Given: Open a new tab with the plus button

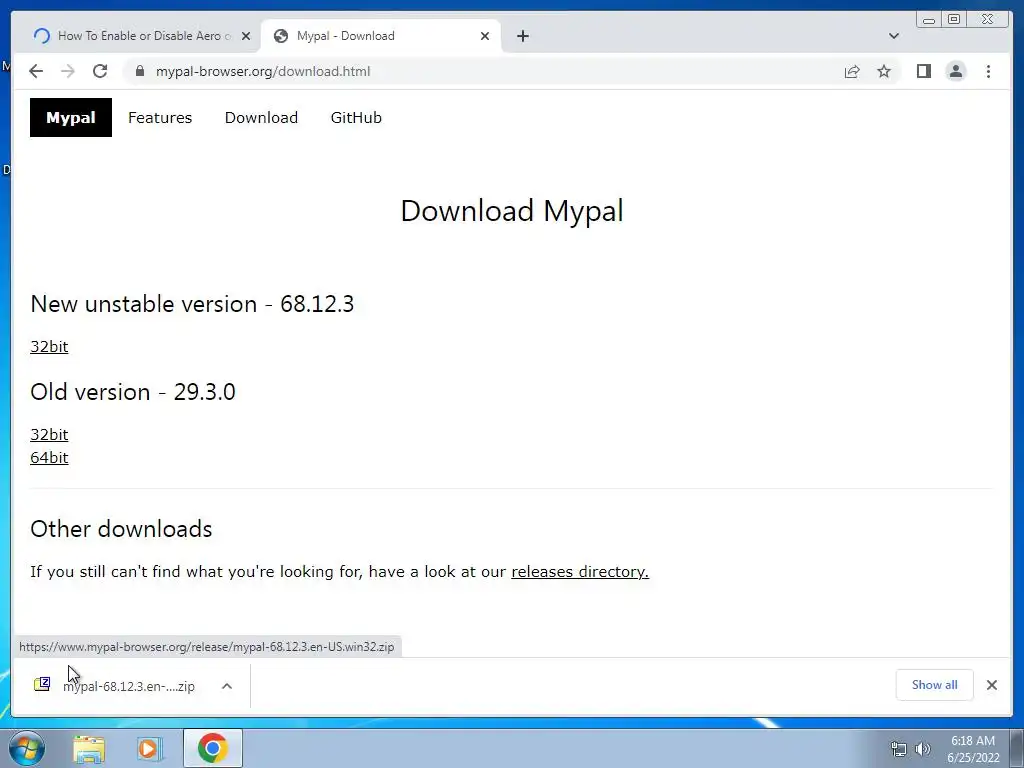Looking at the screenshot, I should coord(522,36).
